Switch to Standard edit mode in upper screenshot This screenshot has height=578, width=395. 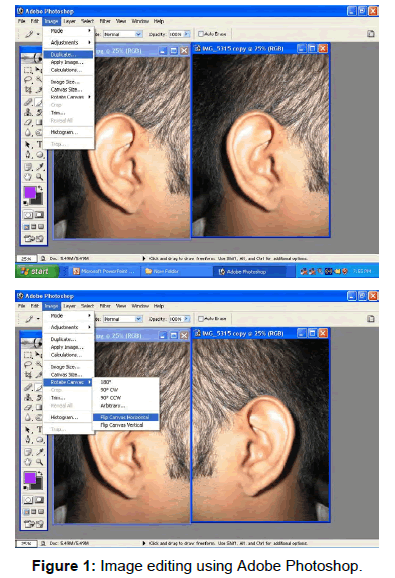(28, 215)
